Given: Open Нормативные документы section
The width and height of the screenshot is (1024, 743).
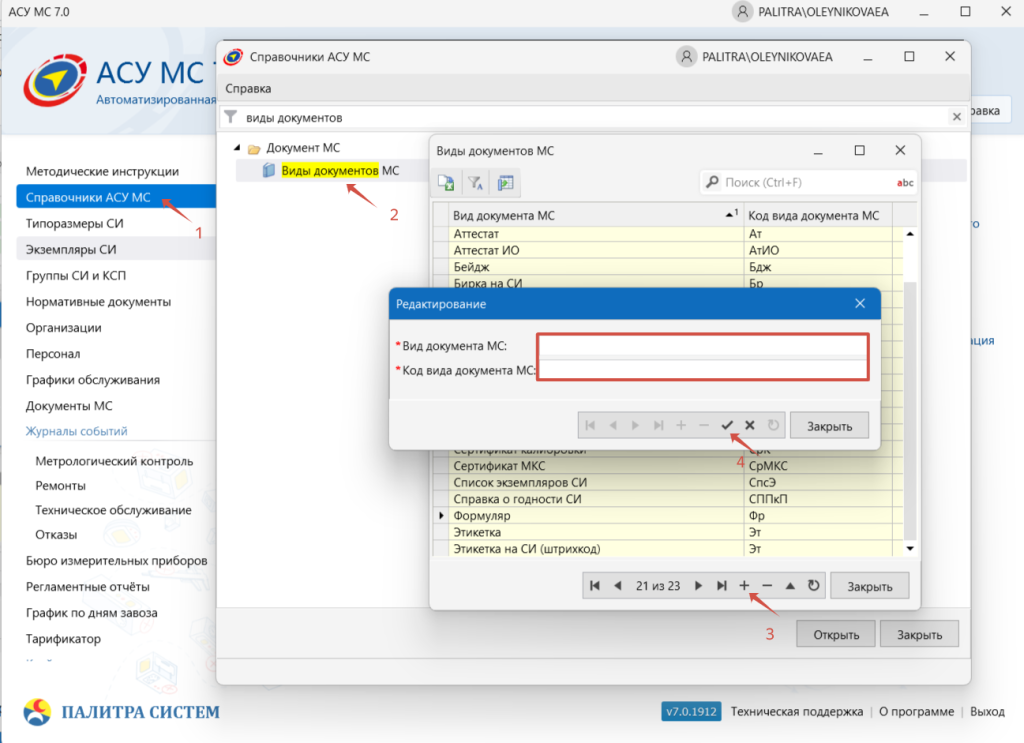Looking at the screenshot, I should (x=99, y=302).
